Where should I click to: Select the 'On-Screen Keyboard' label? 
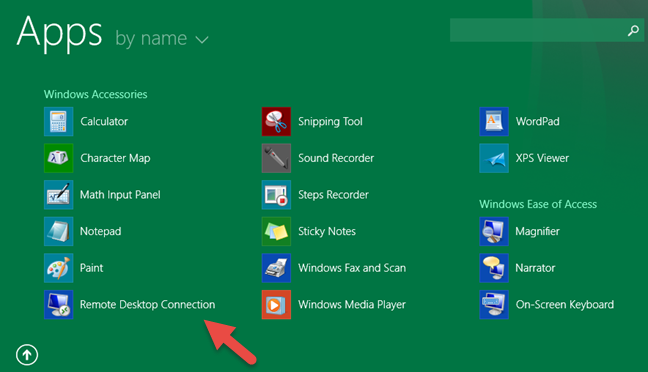[565, 305]
